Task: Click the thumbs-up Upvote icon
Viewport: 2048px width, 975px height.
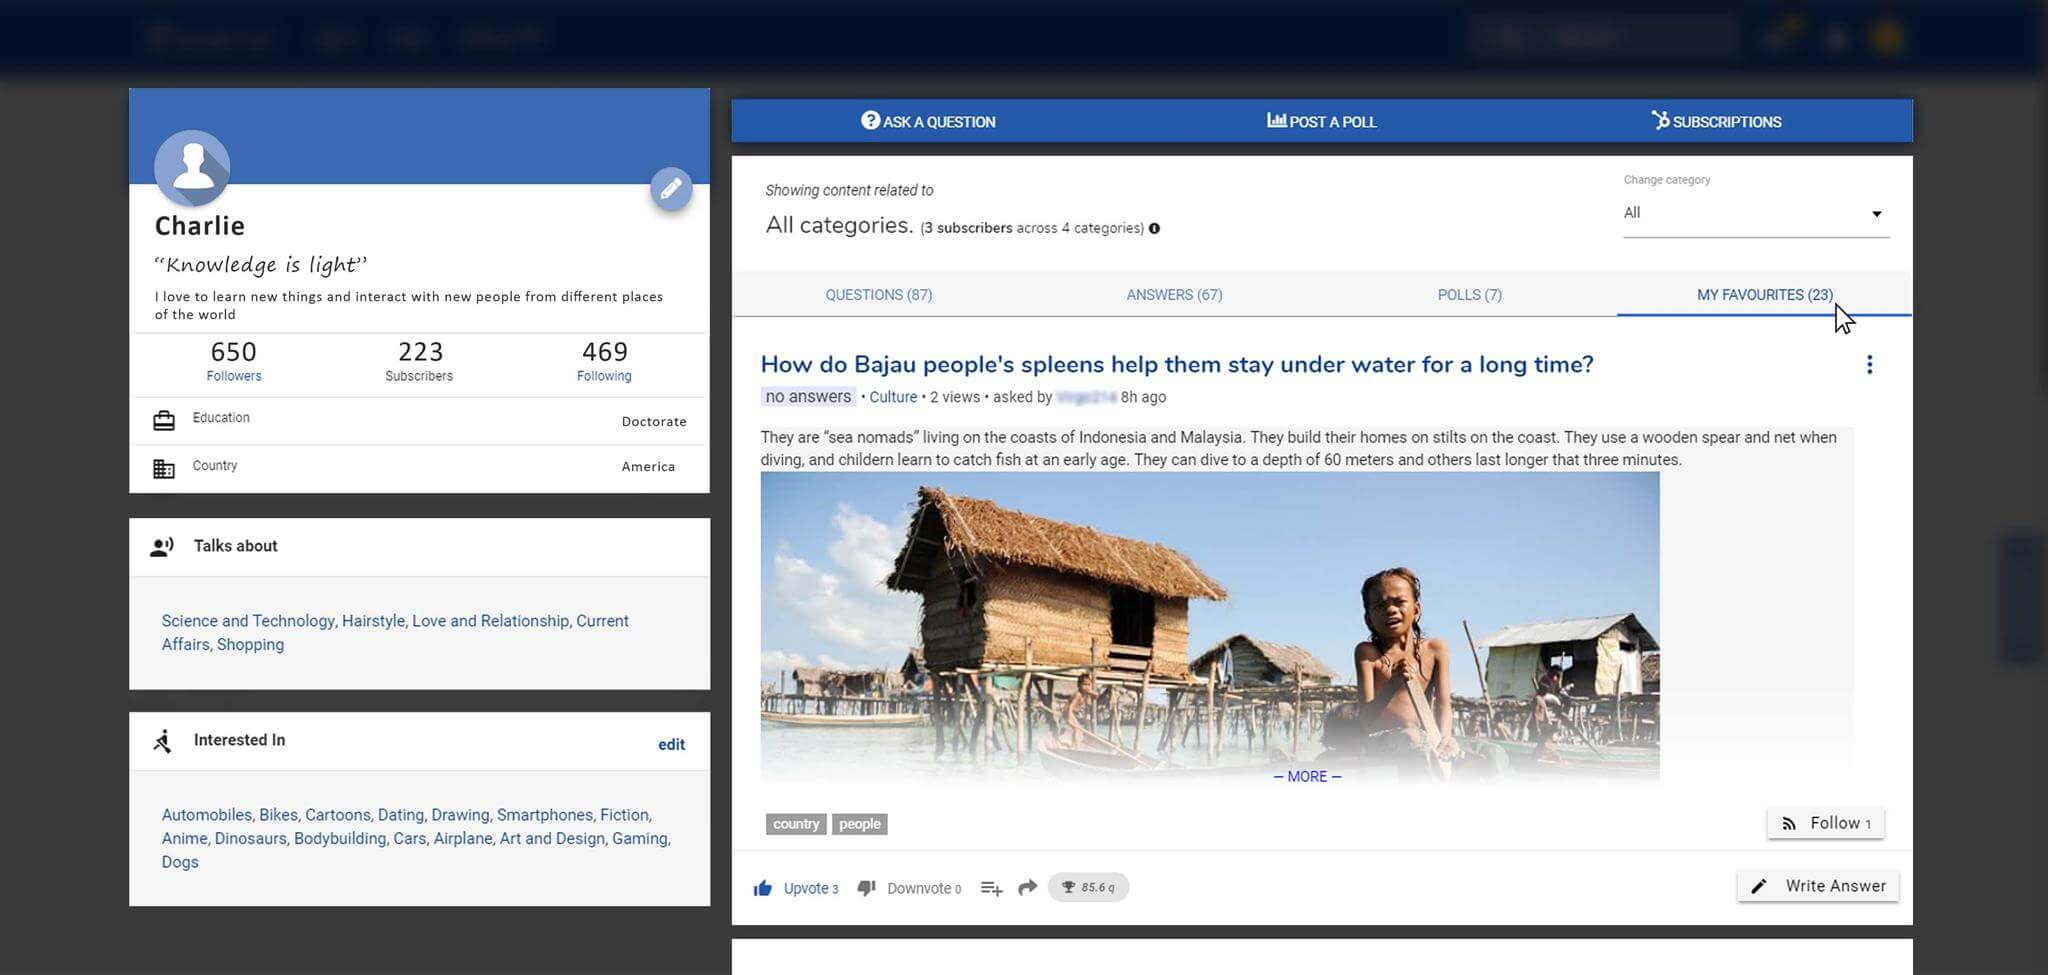Action: pos(763,888)
